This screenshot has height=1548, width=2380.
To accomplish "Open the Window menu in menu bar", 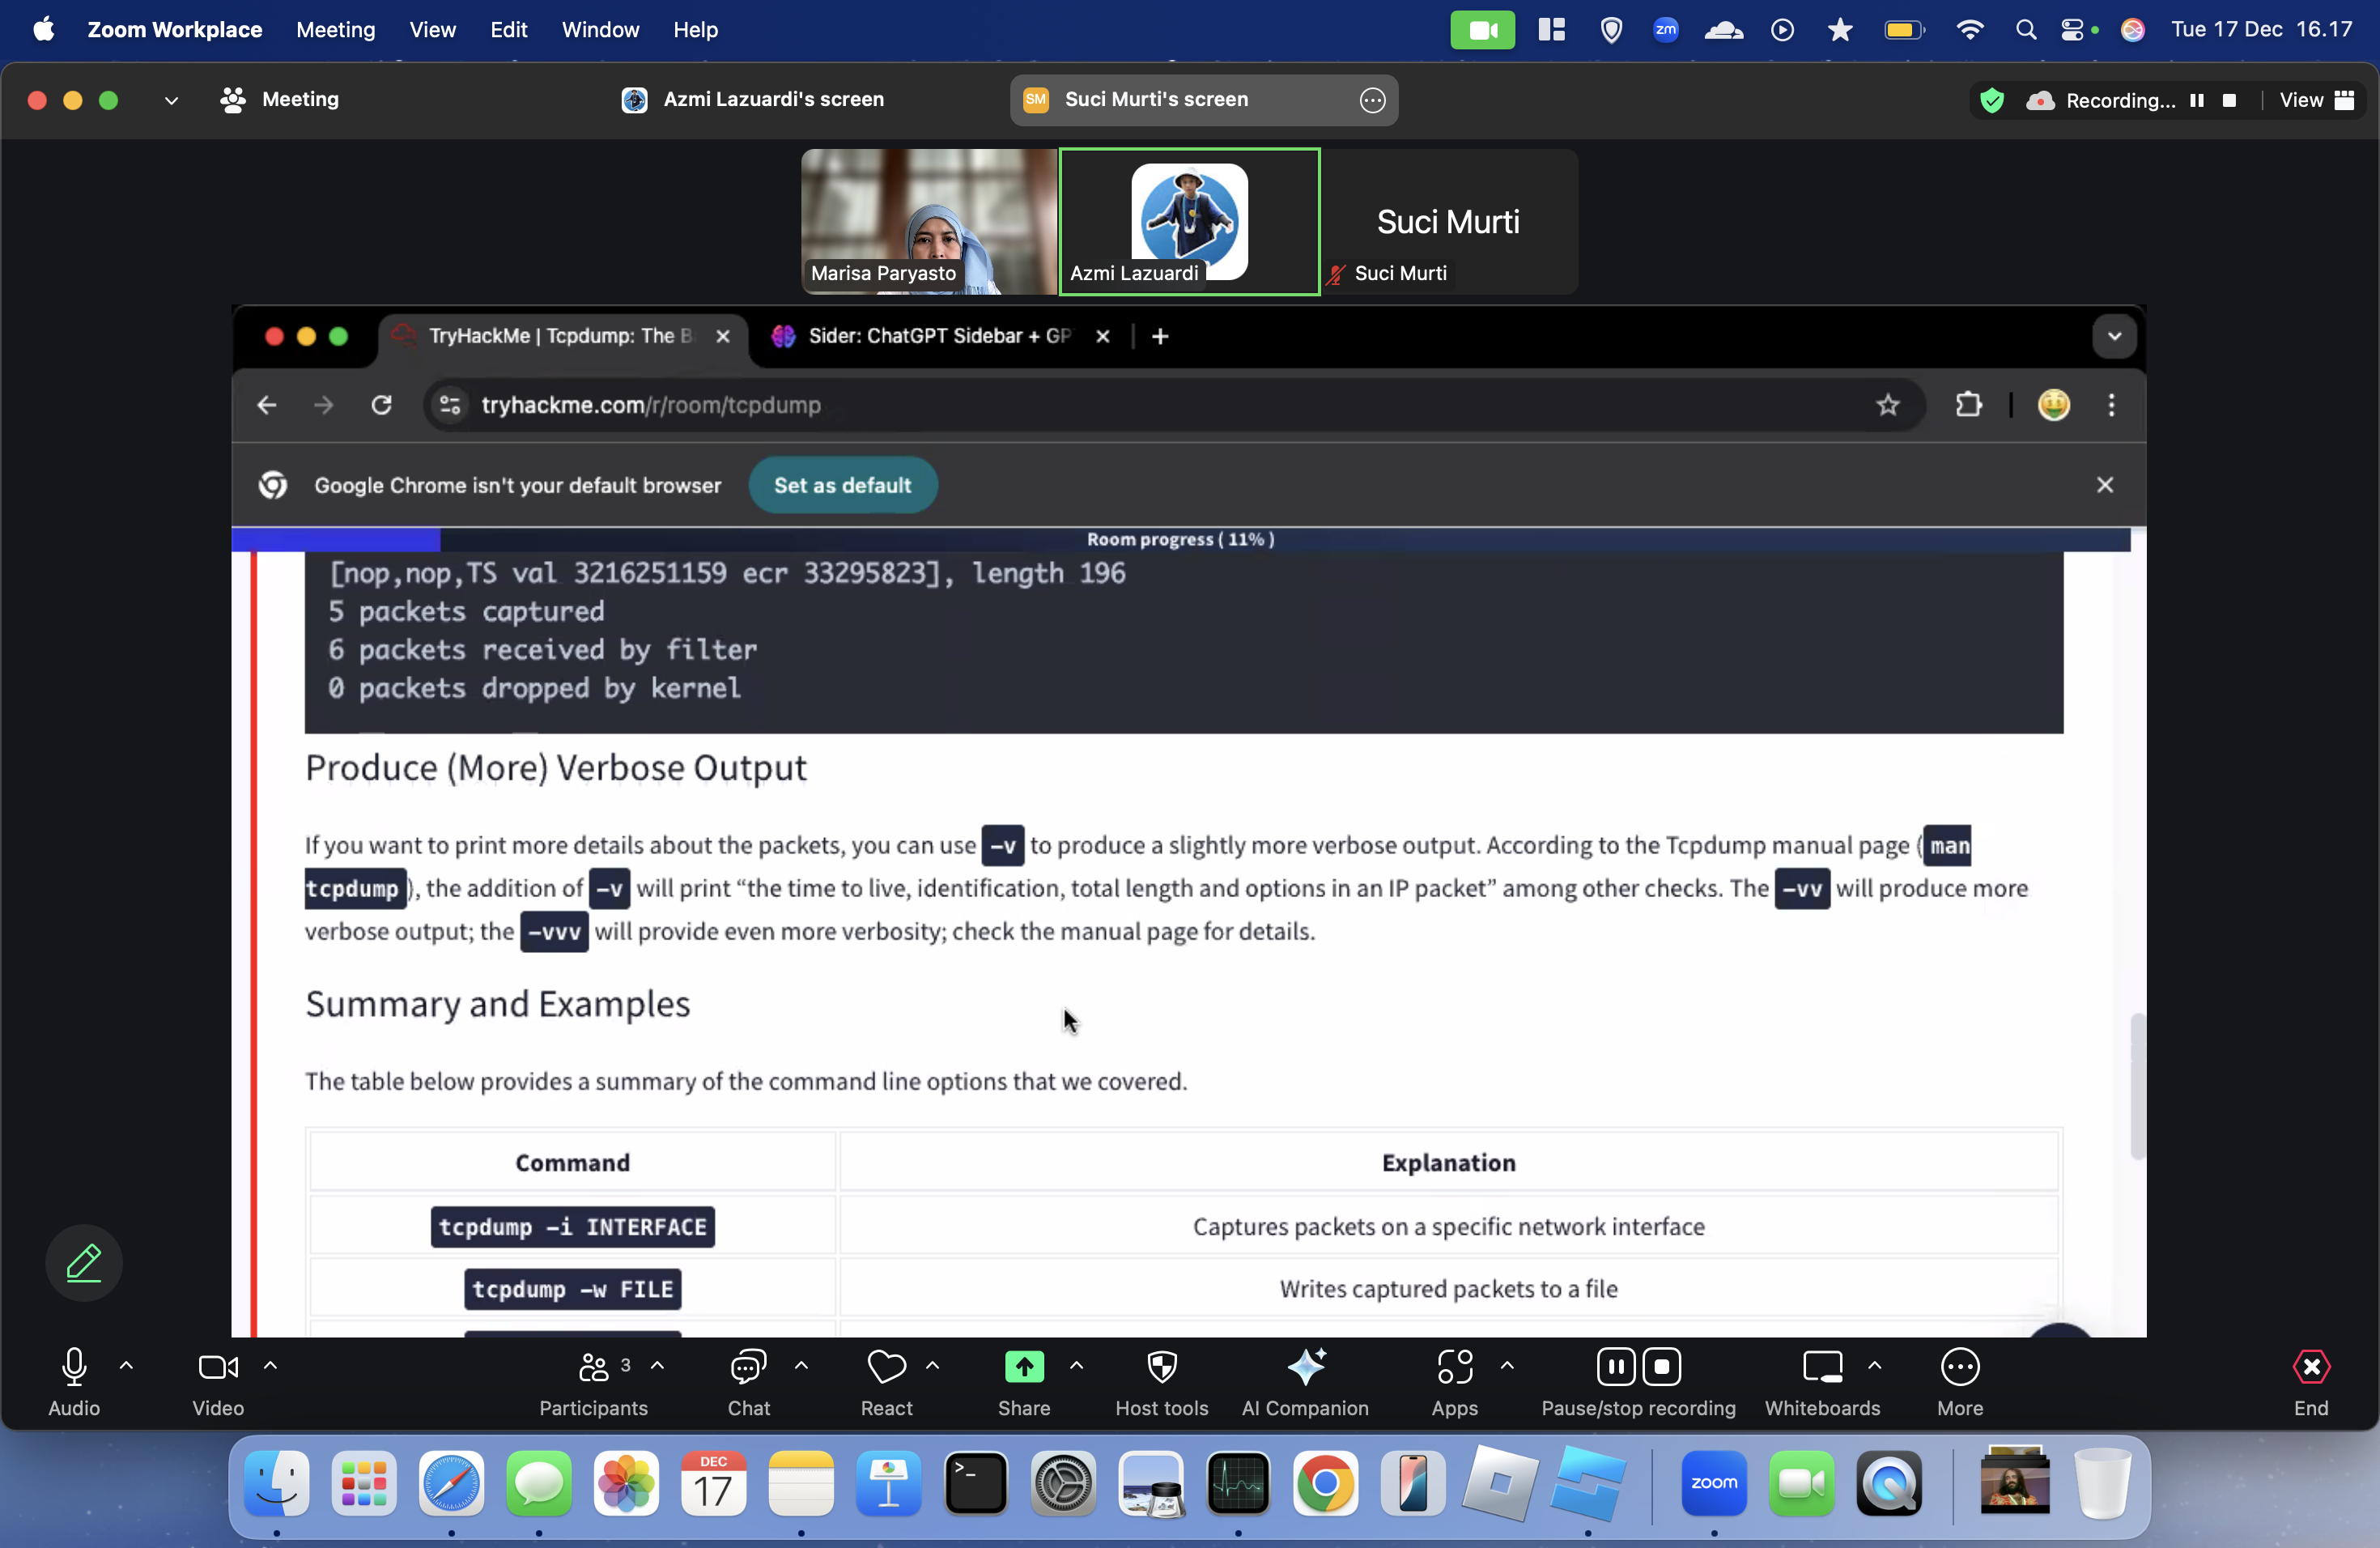I will coord(600,29).
